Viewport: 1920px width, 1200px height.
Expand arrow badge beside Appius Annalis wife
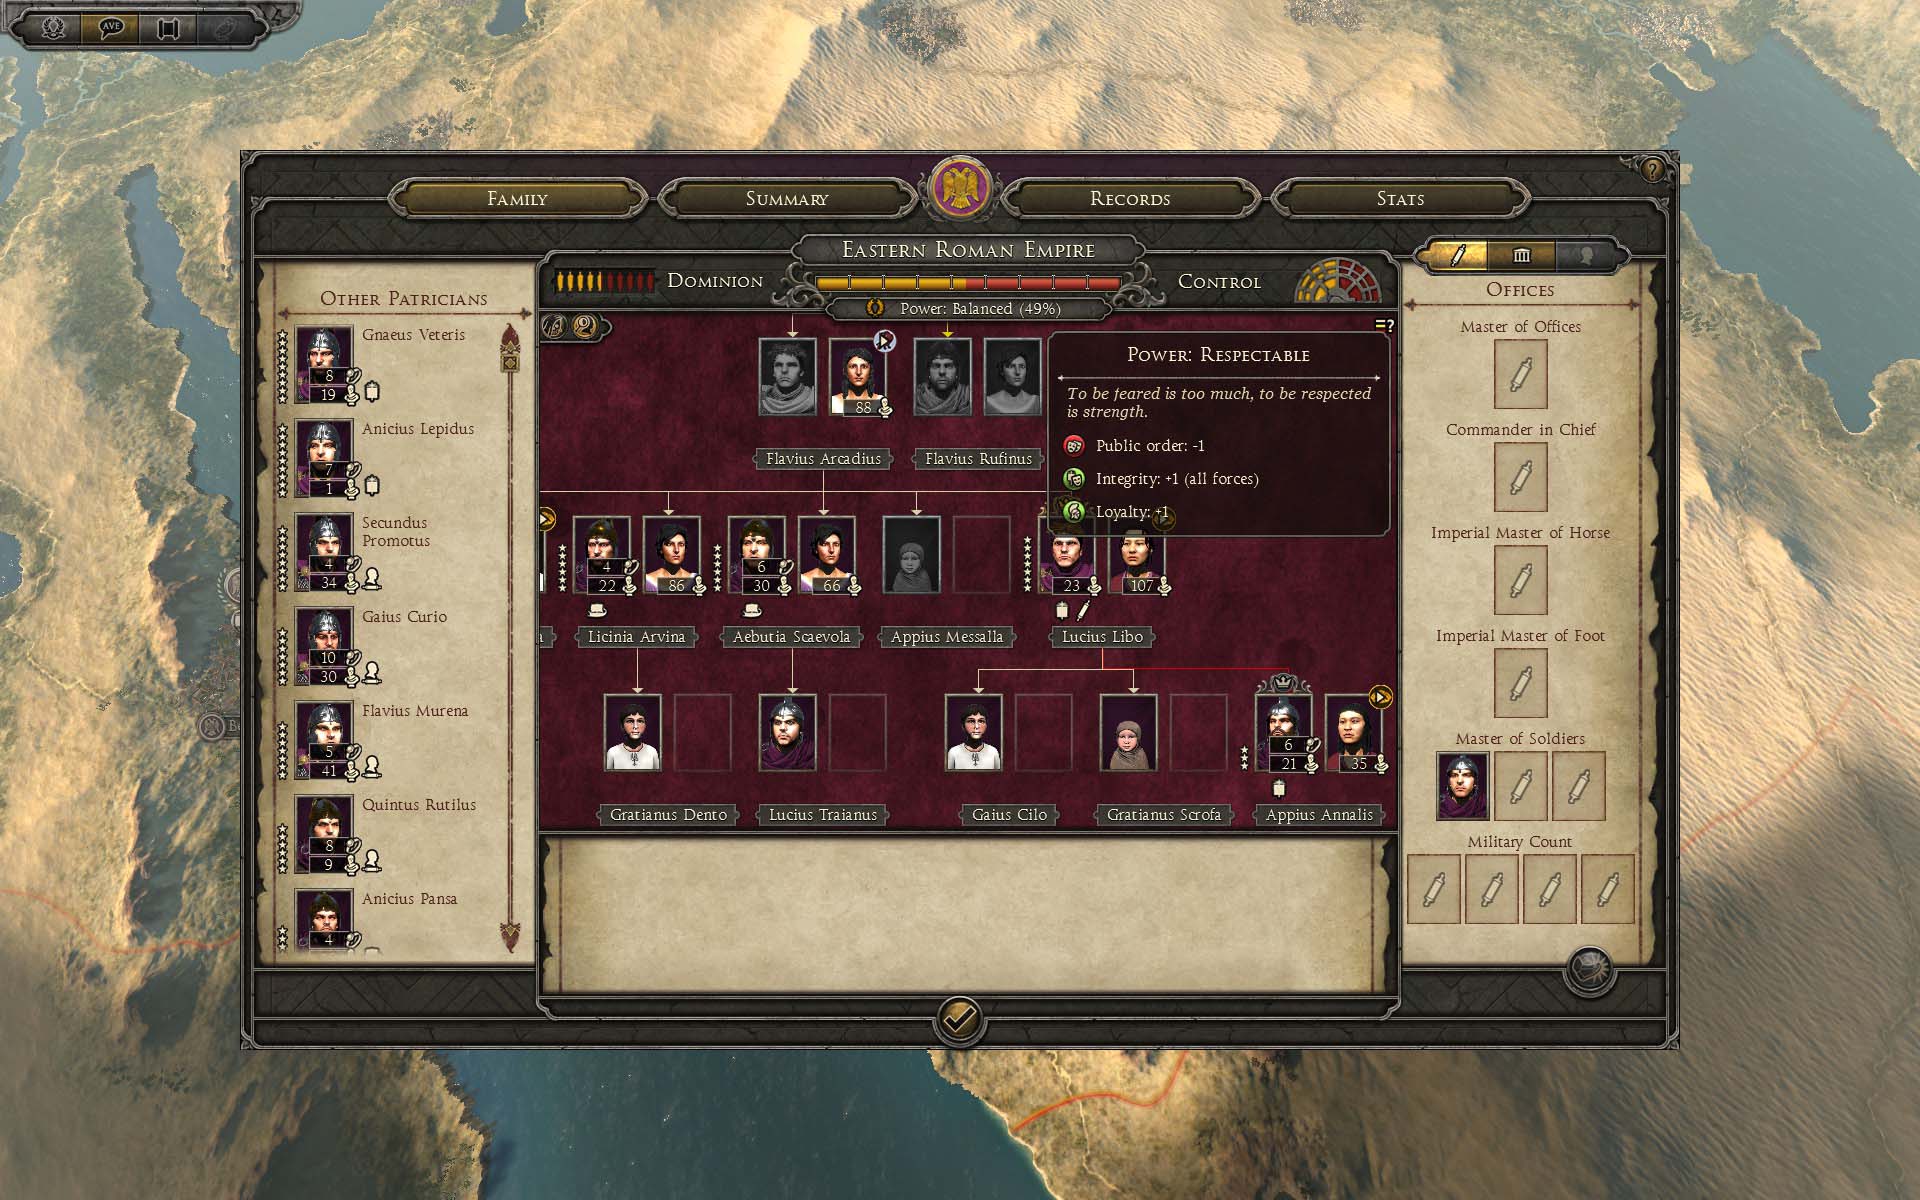1380,697
